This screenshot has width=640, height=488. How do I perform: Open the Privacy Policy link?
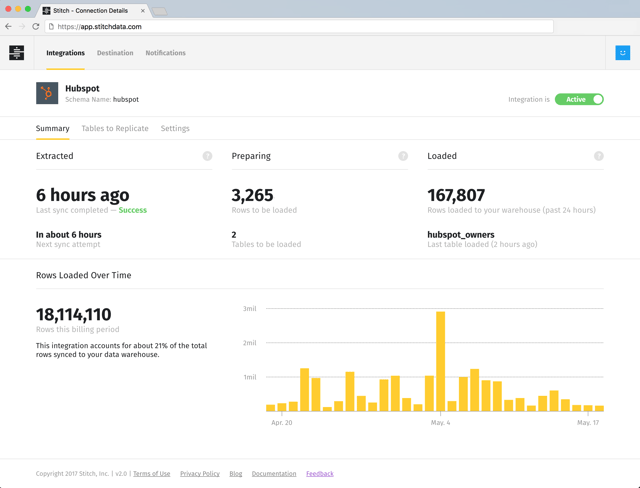tap(199, 474)
